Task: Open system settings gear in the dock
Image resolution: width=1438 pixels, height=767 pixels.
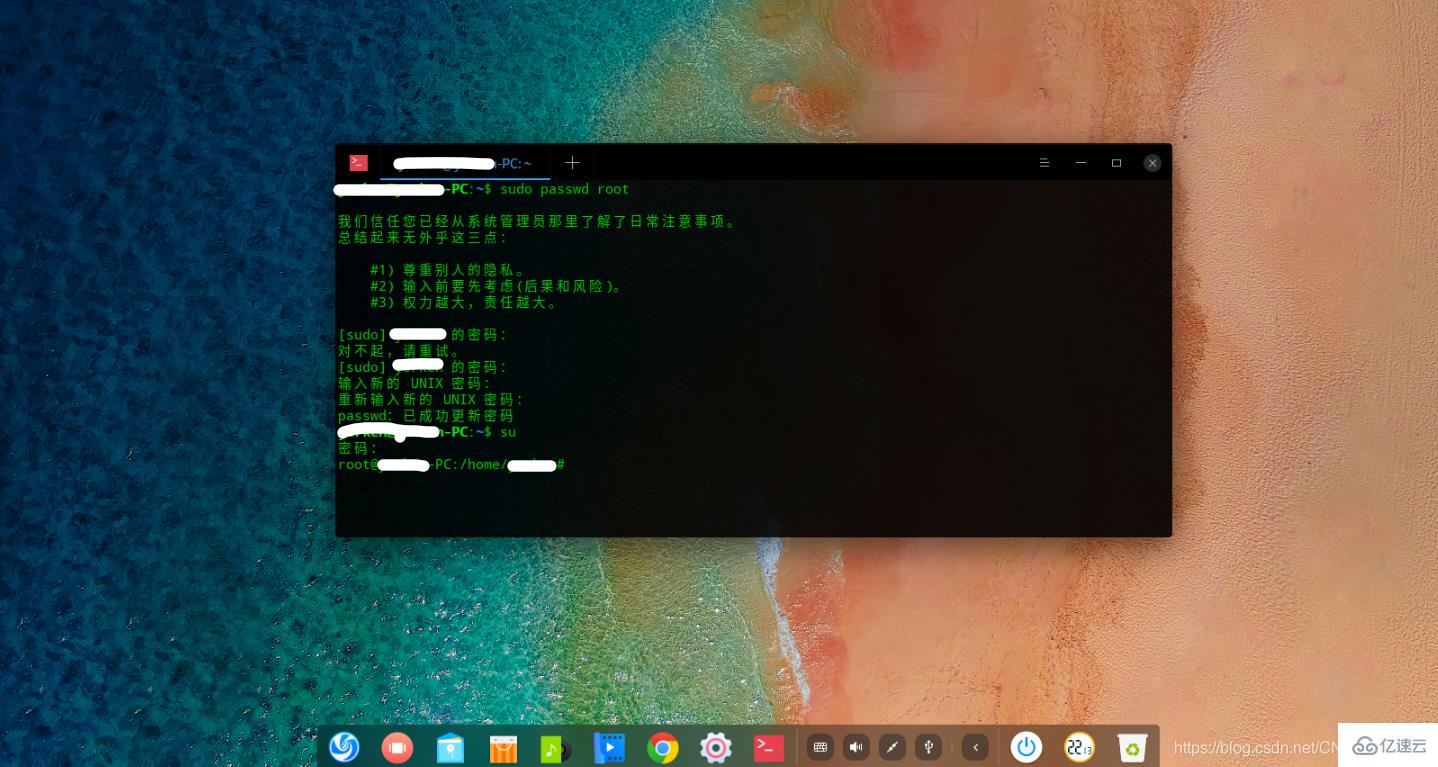Action: tap(715, 748)
